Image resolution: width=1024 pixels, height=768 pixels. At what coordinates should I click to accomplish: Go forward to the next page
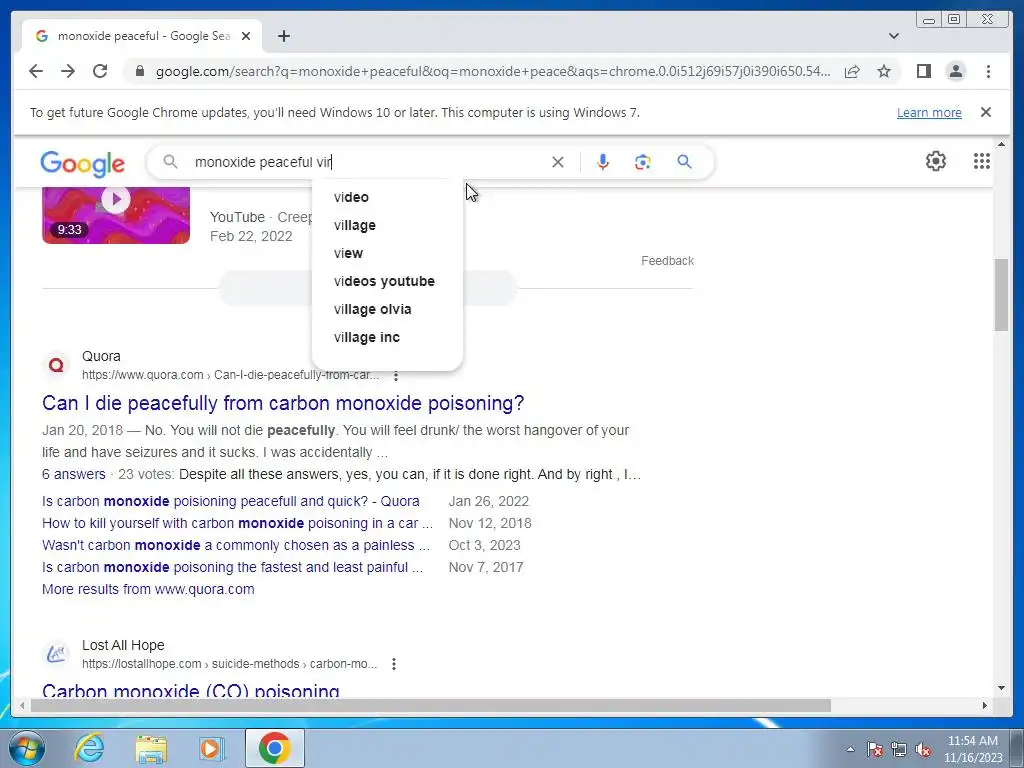click(x=68, y=71)
